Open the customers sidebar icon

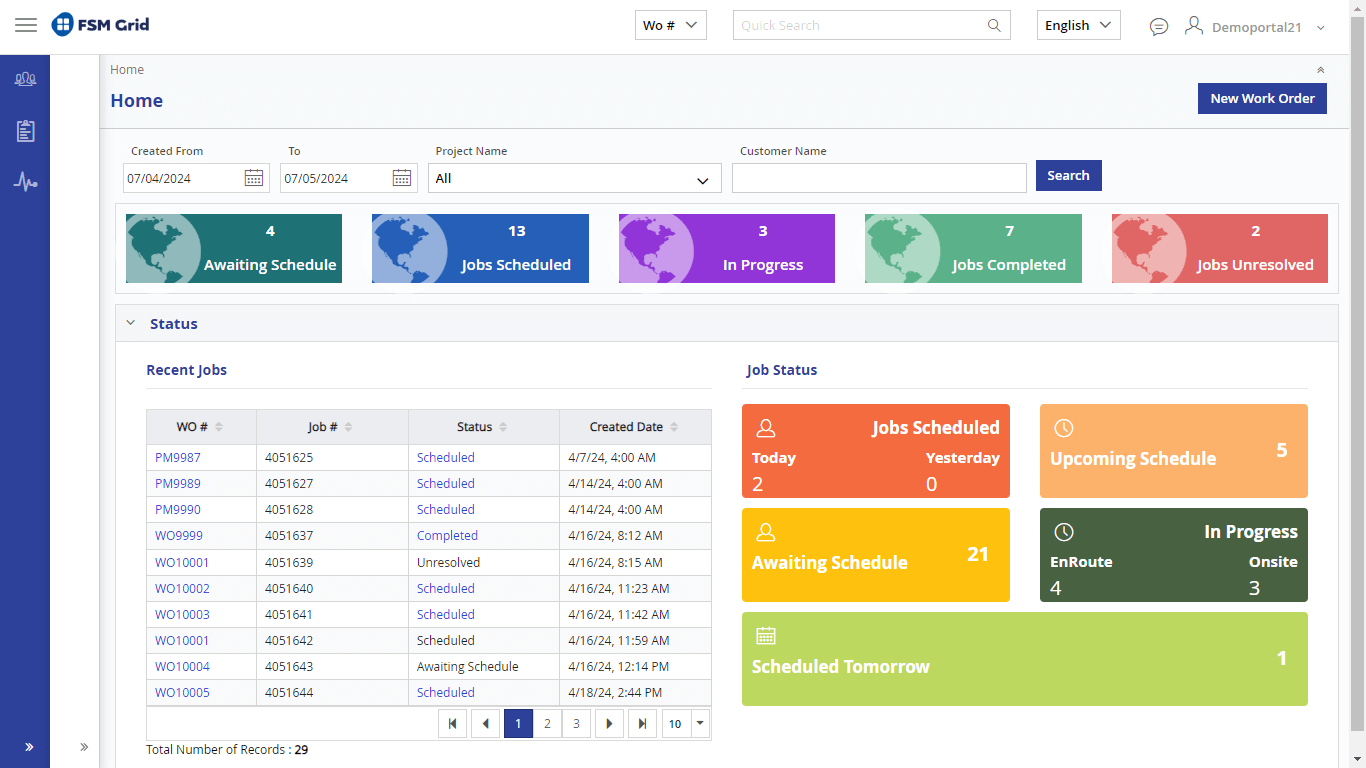tap(25, 79)
